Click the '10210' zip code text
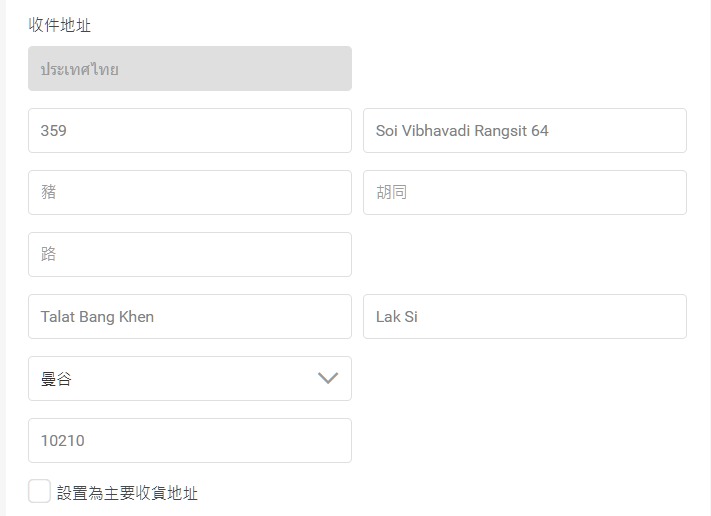 (x=62, y=441)
